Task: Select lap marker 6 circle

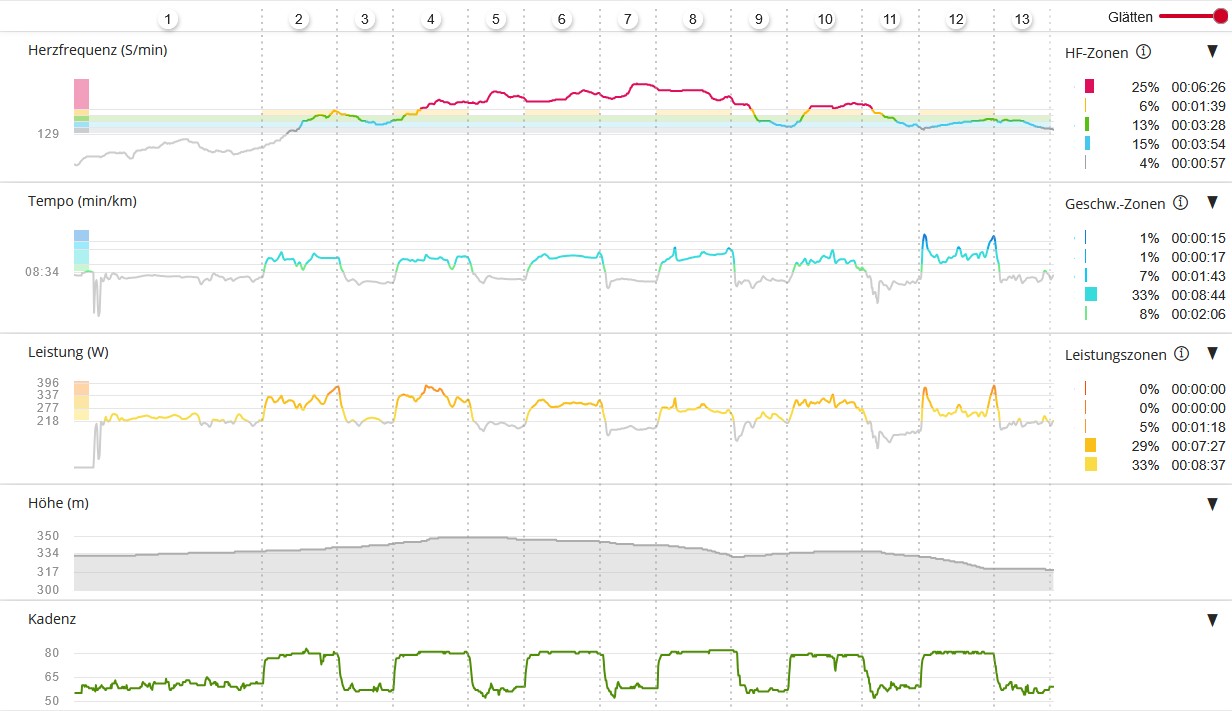Action: pyautogui.click(x=562, y=19)
